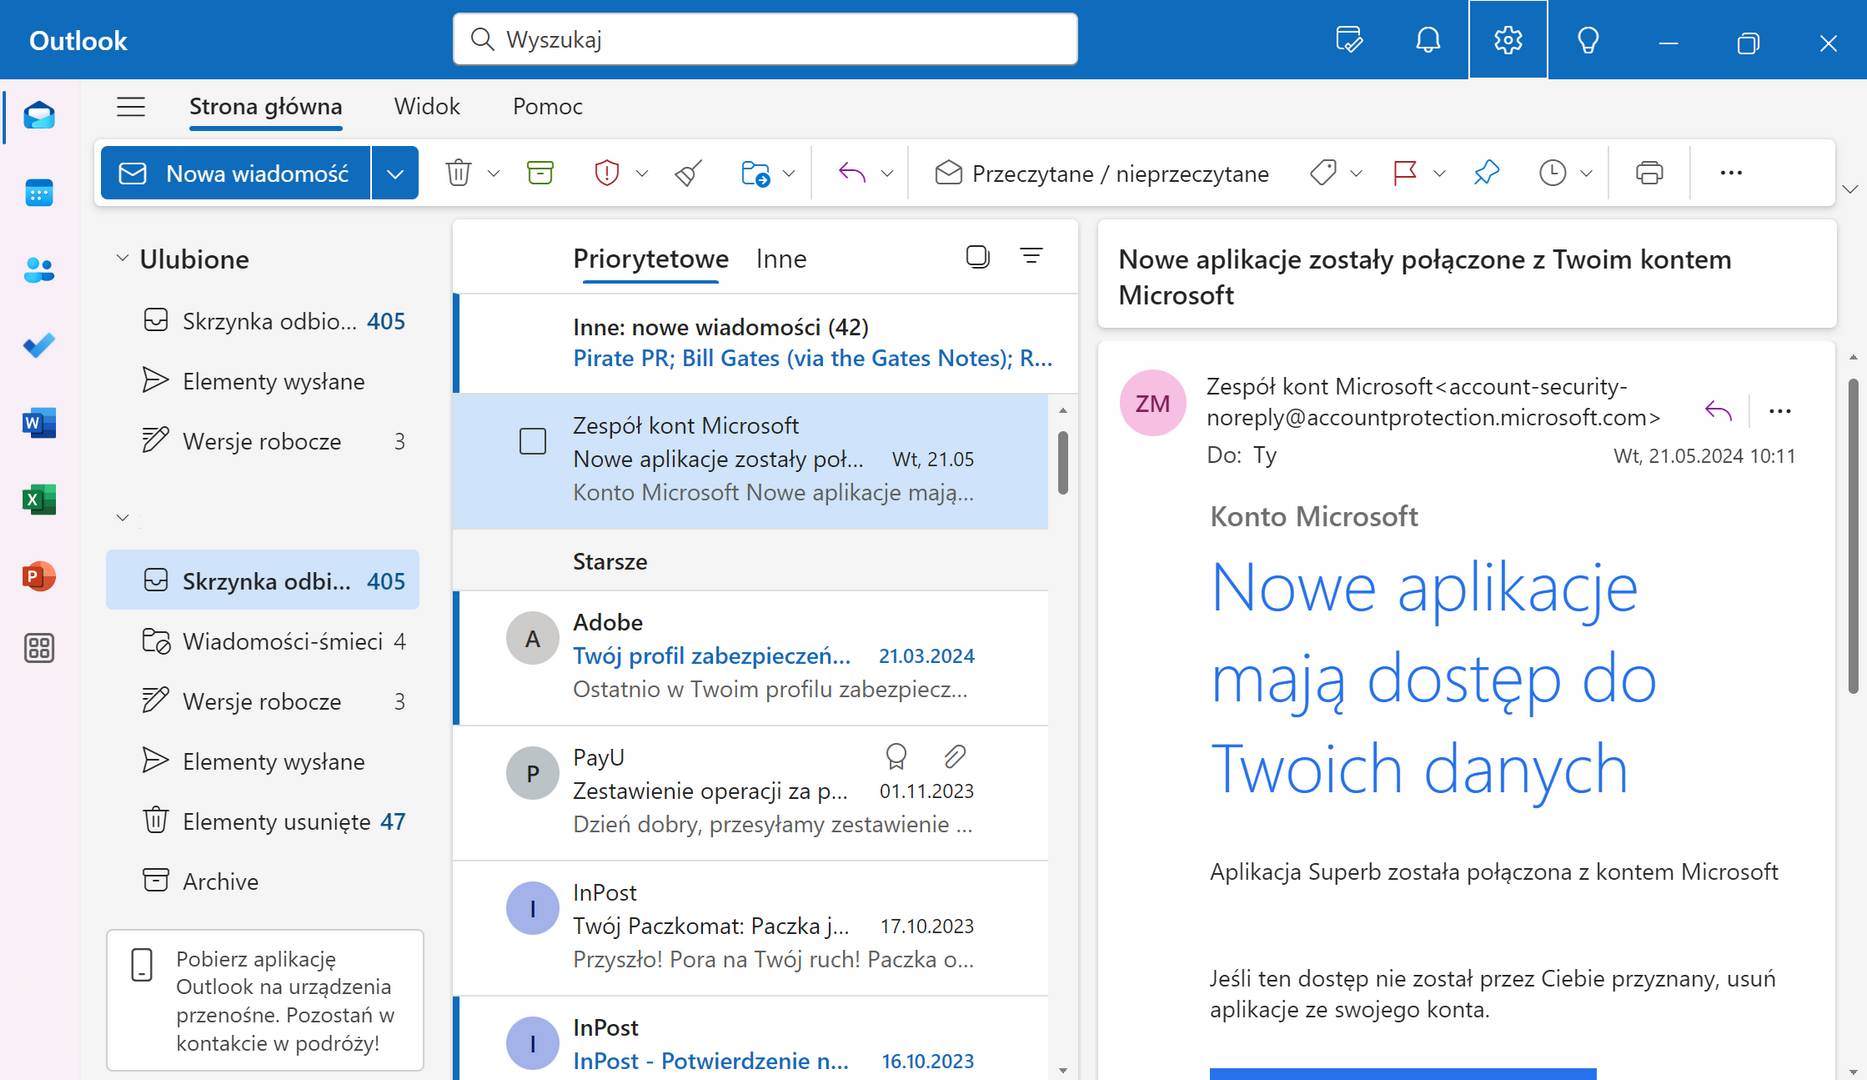This screenshot has height=1080, width=1867.
Task: Open the More apps grid icon
Action: click(x=39, y=649)
